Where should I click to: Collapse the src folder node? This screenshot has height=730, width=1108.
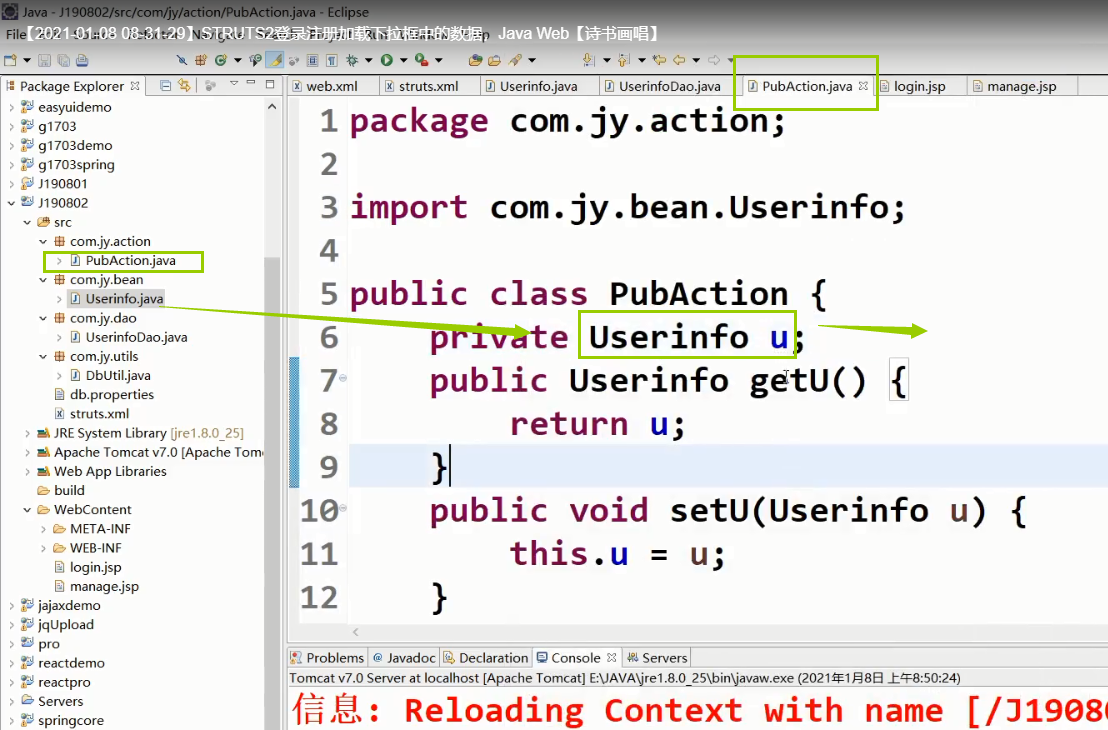[27, 222]
